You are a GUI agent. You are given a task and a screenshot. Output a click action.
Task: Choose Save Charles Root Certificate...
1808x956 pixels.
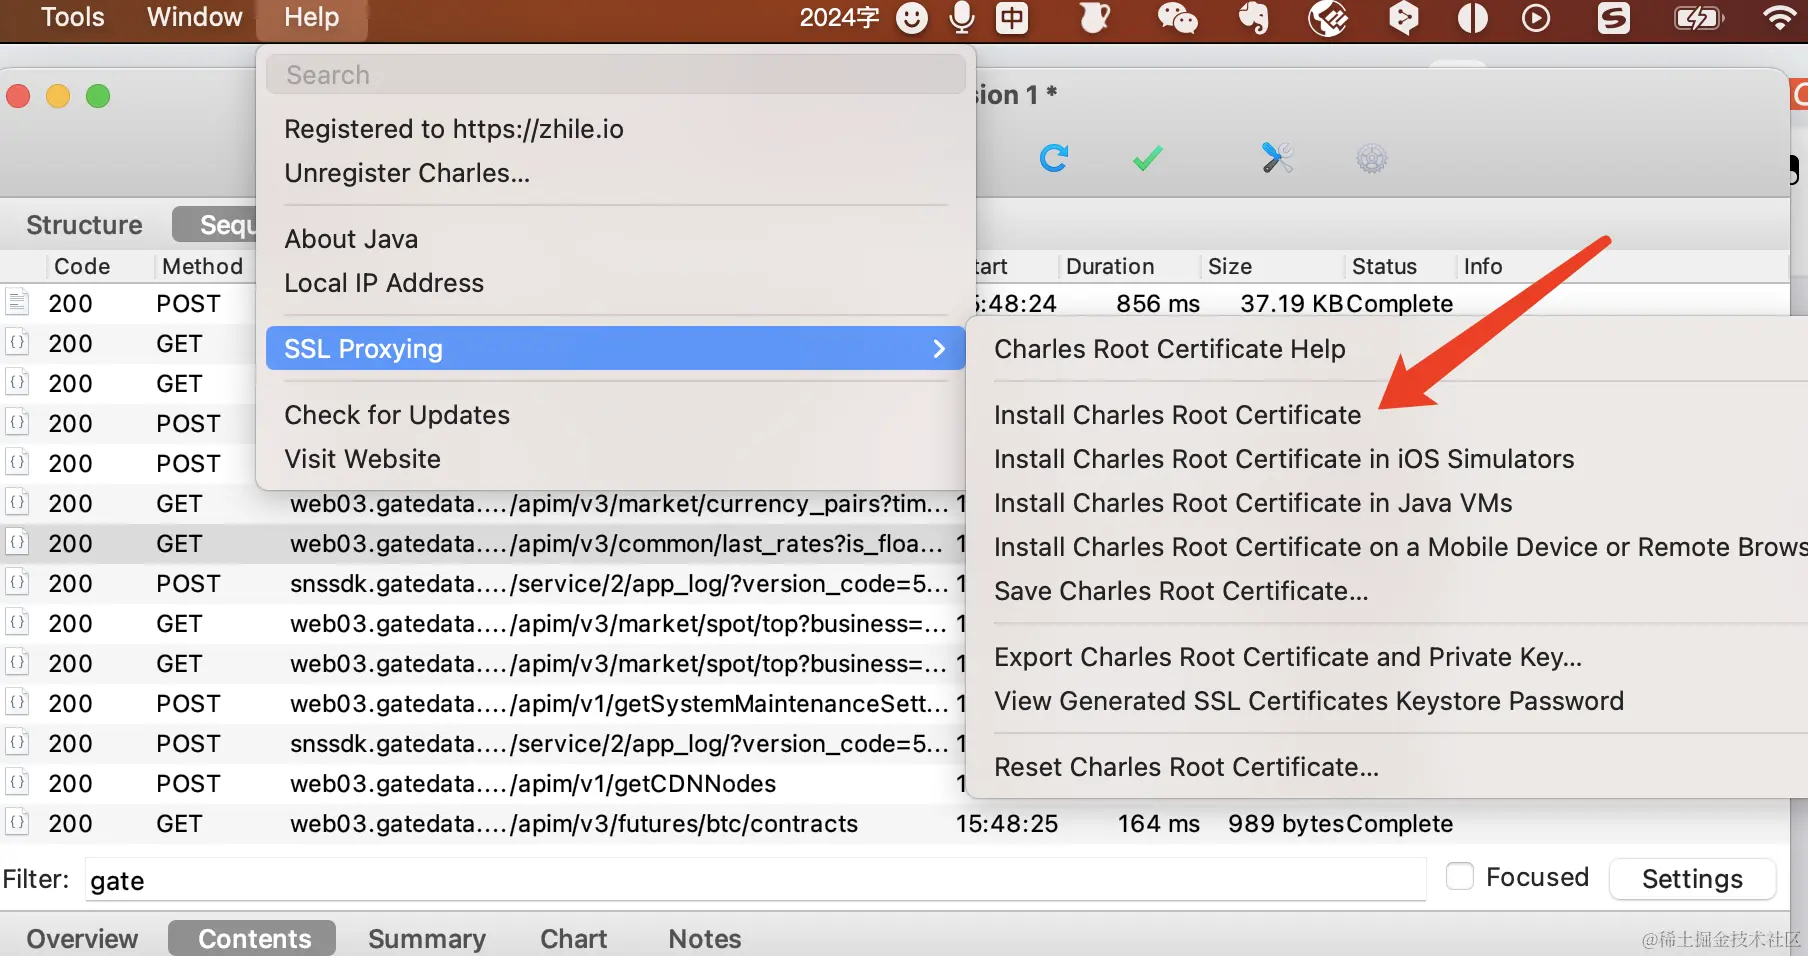1181,591
